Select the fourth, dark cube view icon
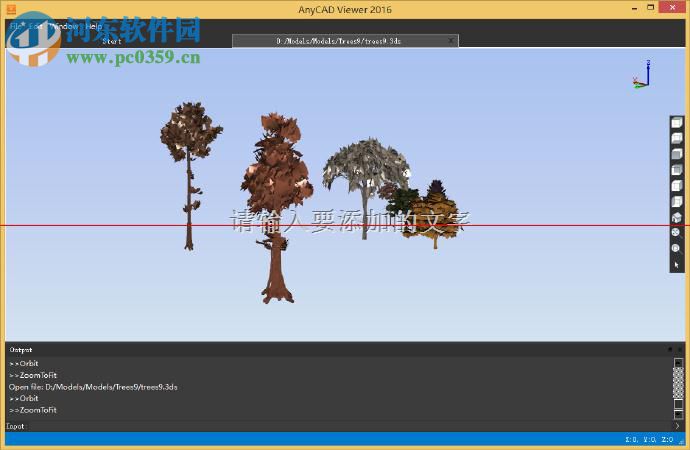Viewport: 690px width, 450px height. click(x=677, y=170)
